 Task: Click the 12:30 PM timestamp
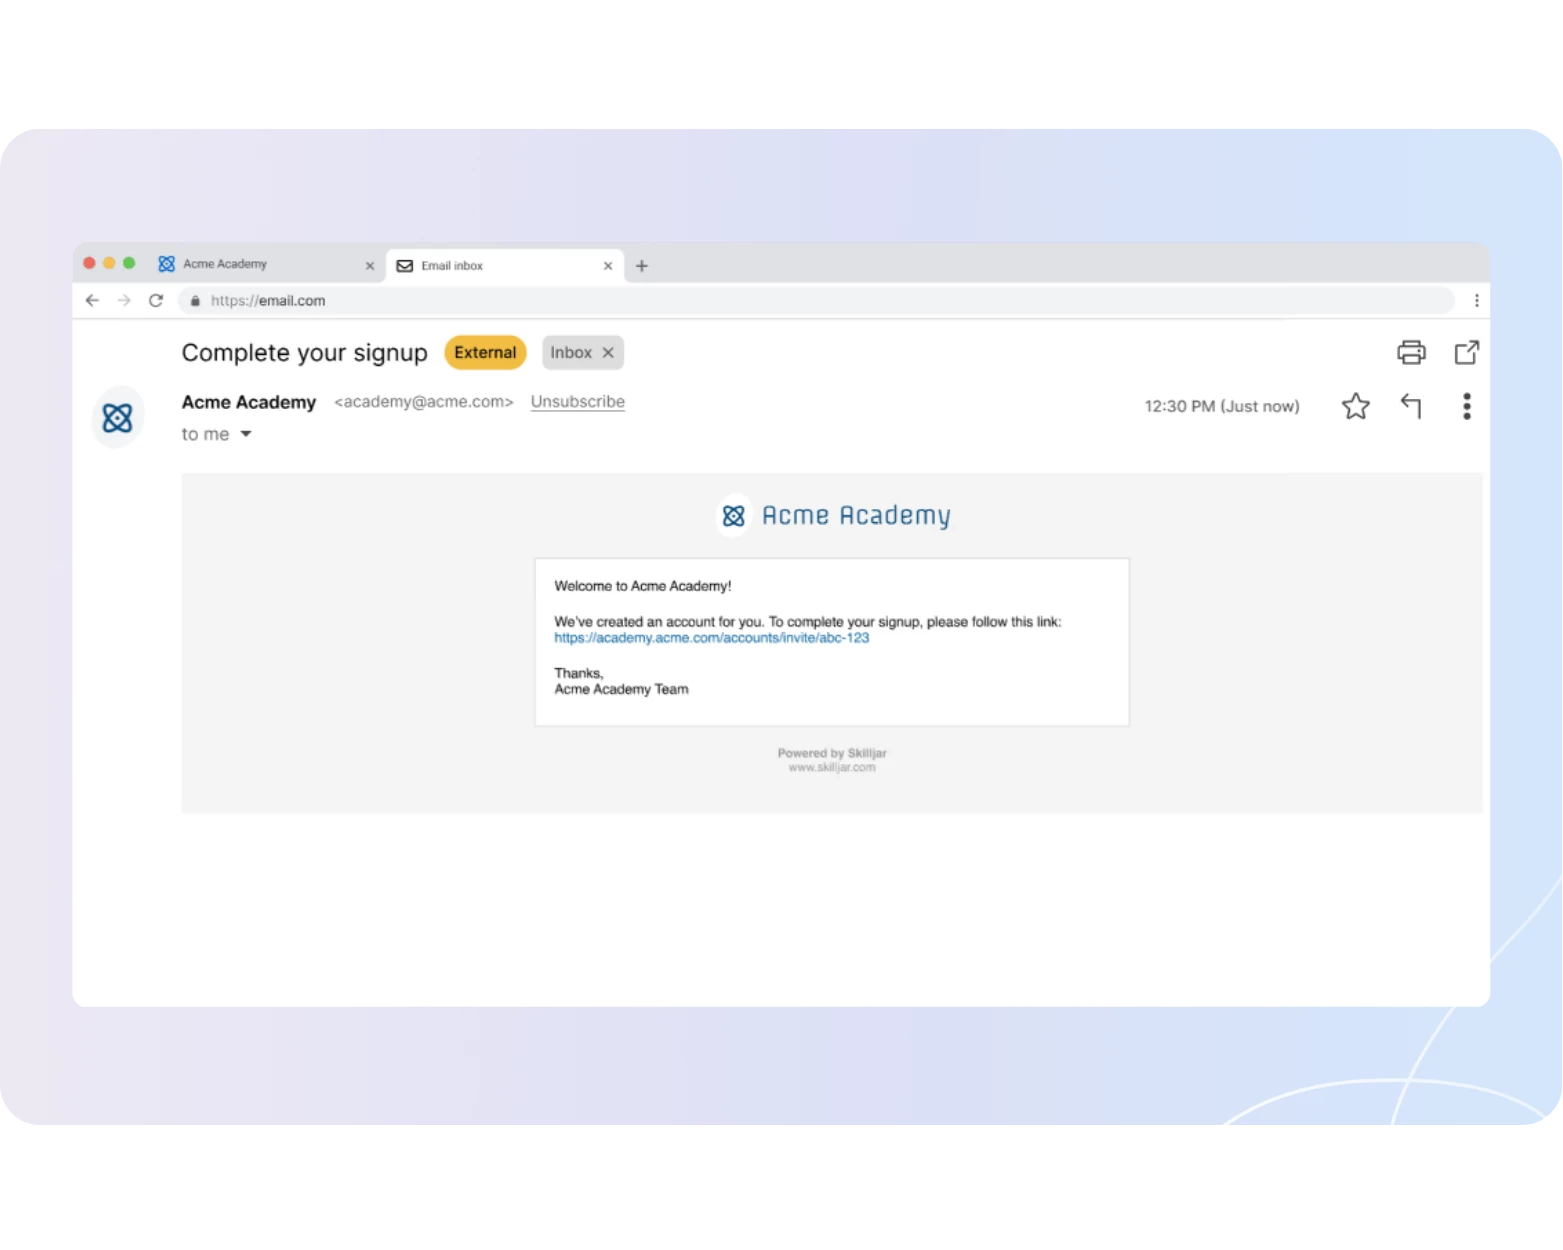click(x=1222, y=406)
